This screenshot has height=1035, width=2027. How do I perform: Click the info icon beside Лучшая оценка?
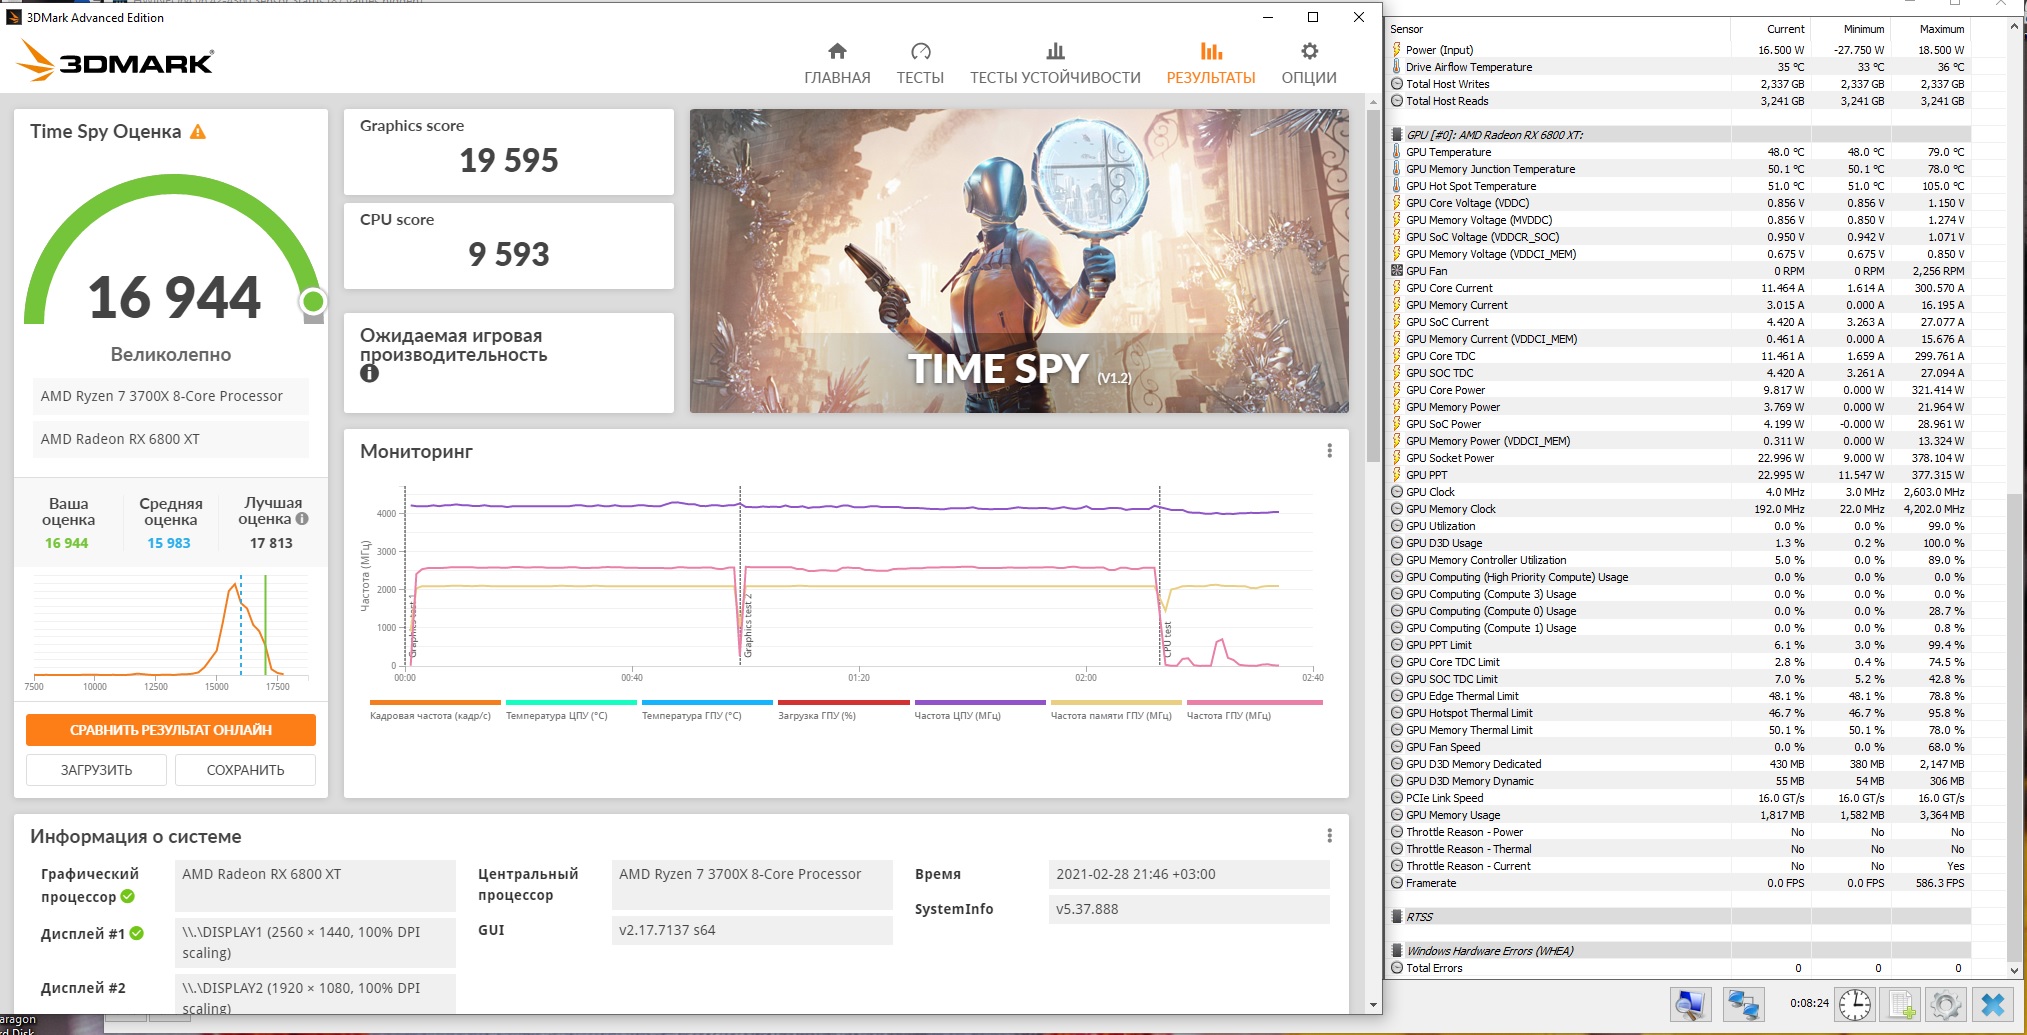[x=302, y=519]
